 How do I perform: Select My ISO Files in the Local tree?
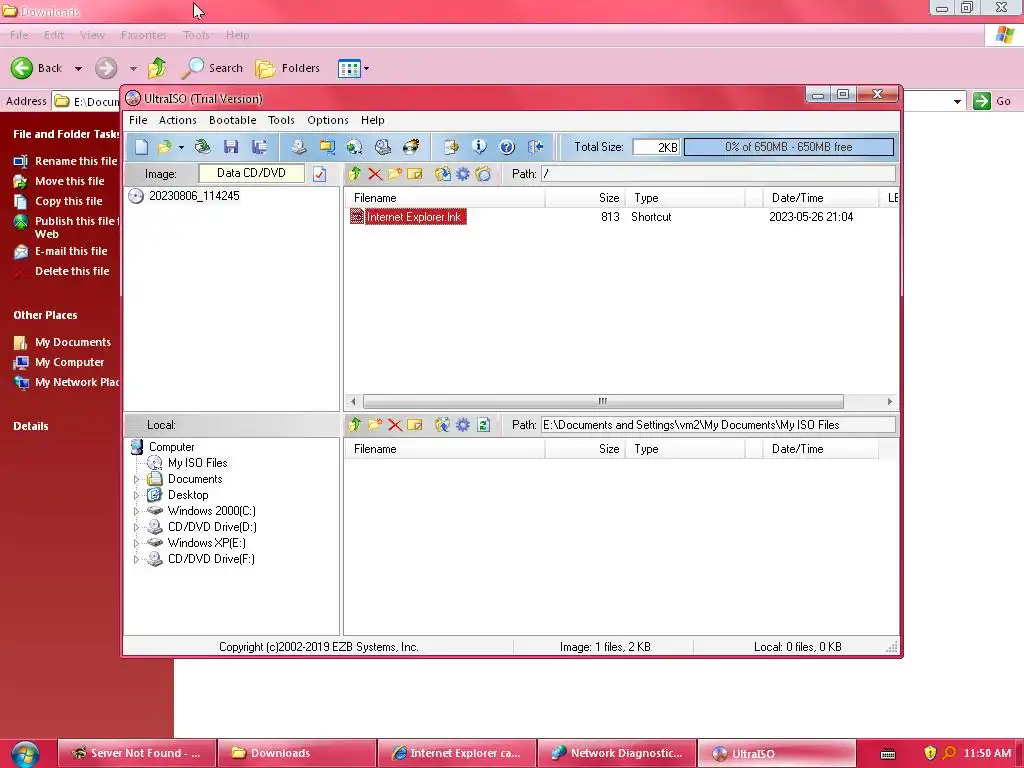pos(197,463)
